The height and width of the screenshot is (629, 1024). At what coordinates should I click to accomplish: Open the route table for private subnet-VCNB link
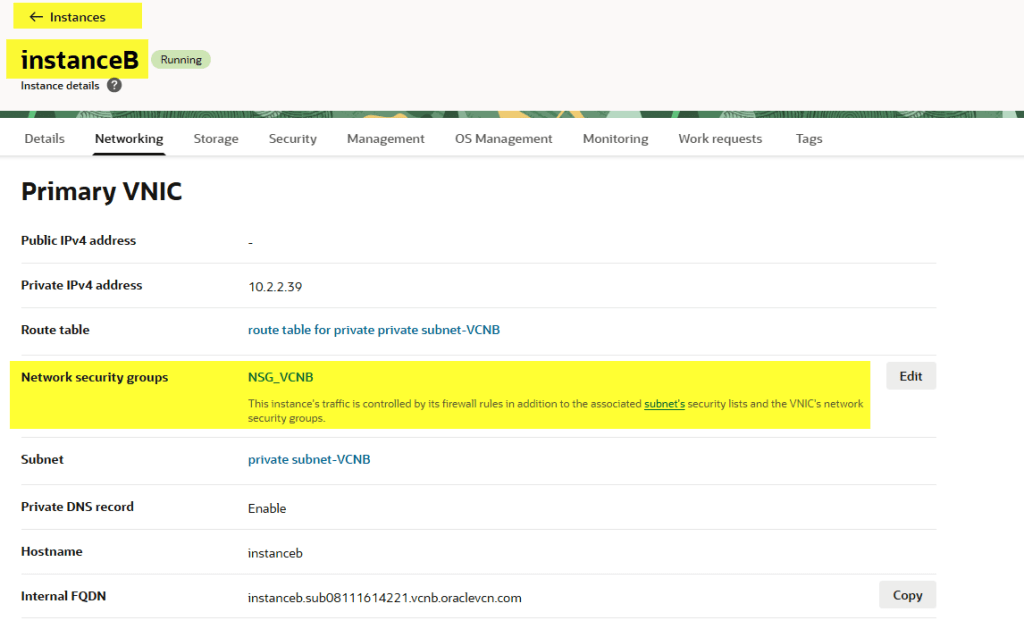pos(373,330)
